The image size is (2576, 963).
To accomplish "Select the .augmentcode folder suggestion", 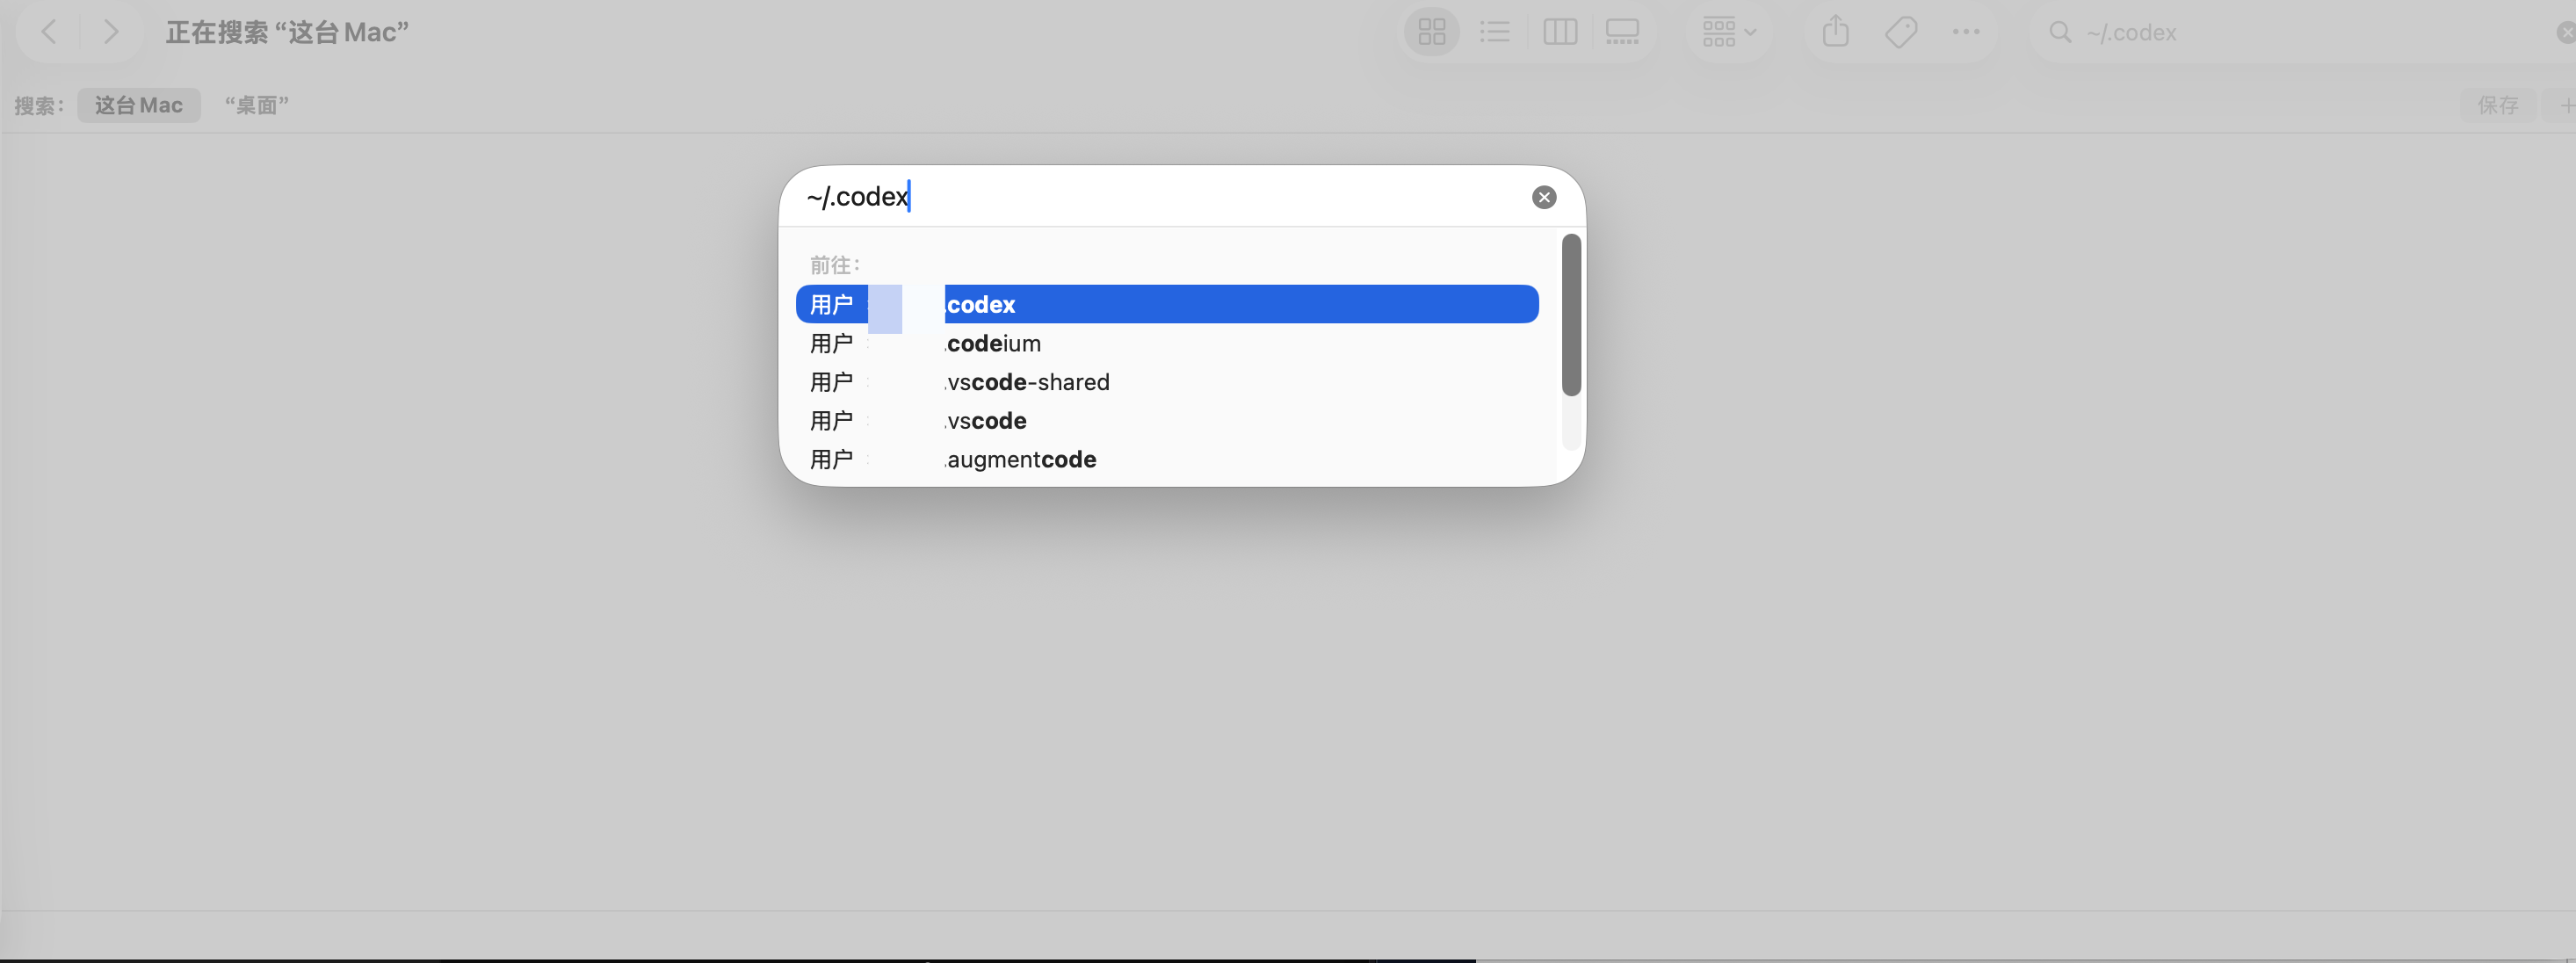I will tap(1167, 459).
